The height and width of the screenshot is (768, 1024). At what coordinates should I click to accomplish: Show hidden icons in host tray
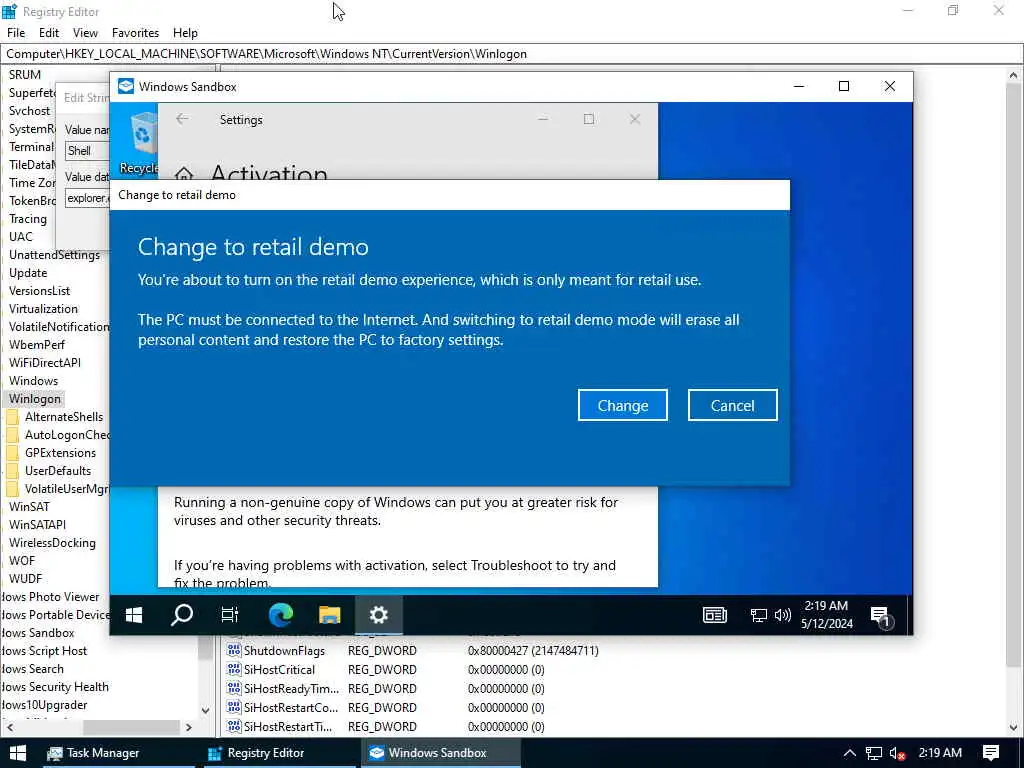pyautogui.click(x=850, y=753)
